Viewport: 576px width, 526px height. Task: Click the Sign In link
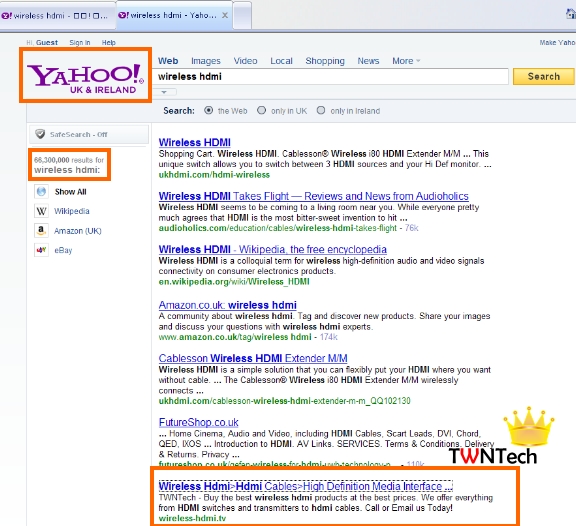point(80,43)
